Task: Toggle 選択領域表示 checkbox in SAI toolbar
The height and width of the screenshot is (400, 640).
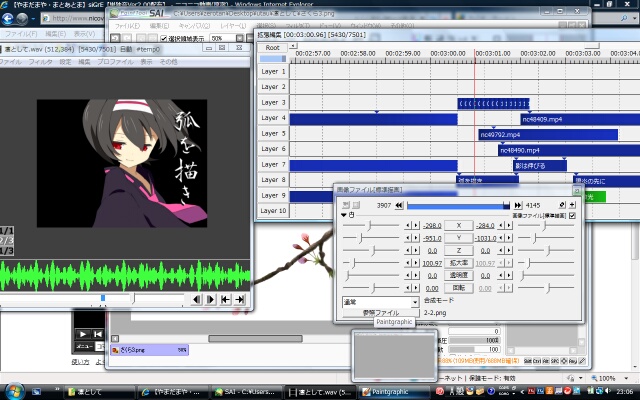Action: [164, 38]
